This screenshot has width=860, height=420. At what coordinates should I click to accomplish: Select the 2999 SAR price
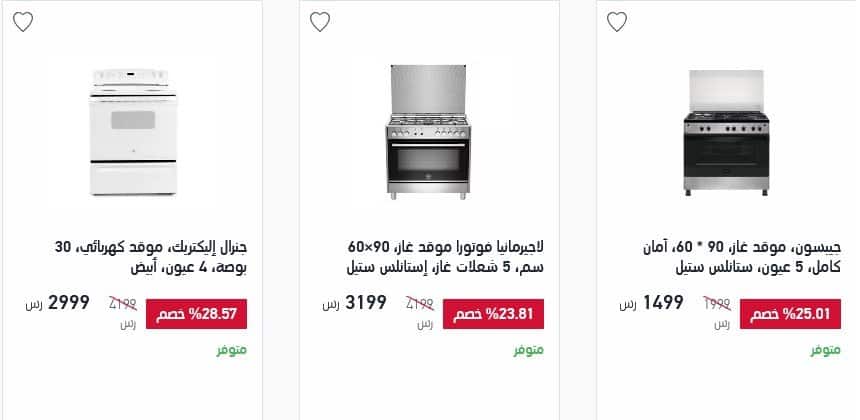click(58, 303)
